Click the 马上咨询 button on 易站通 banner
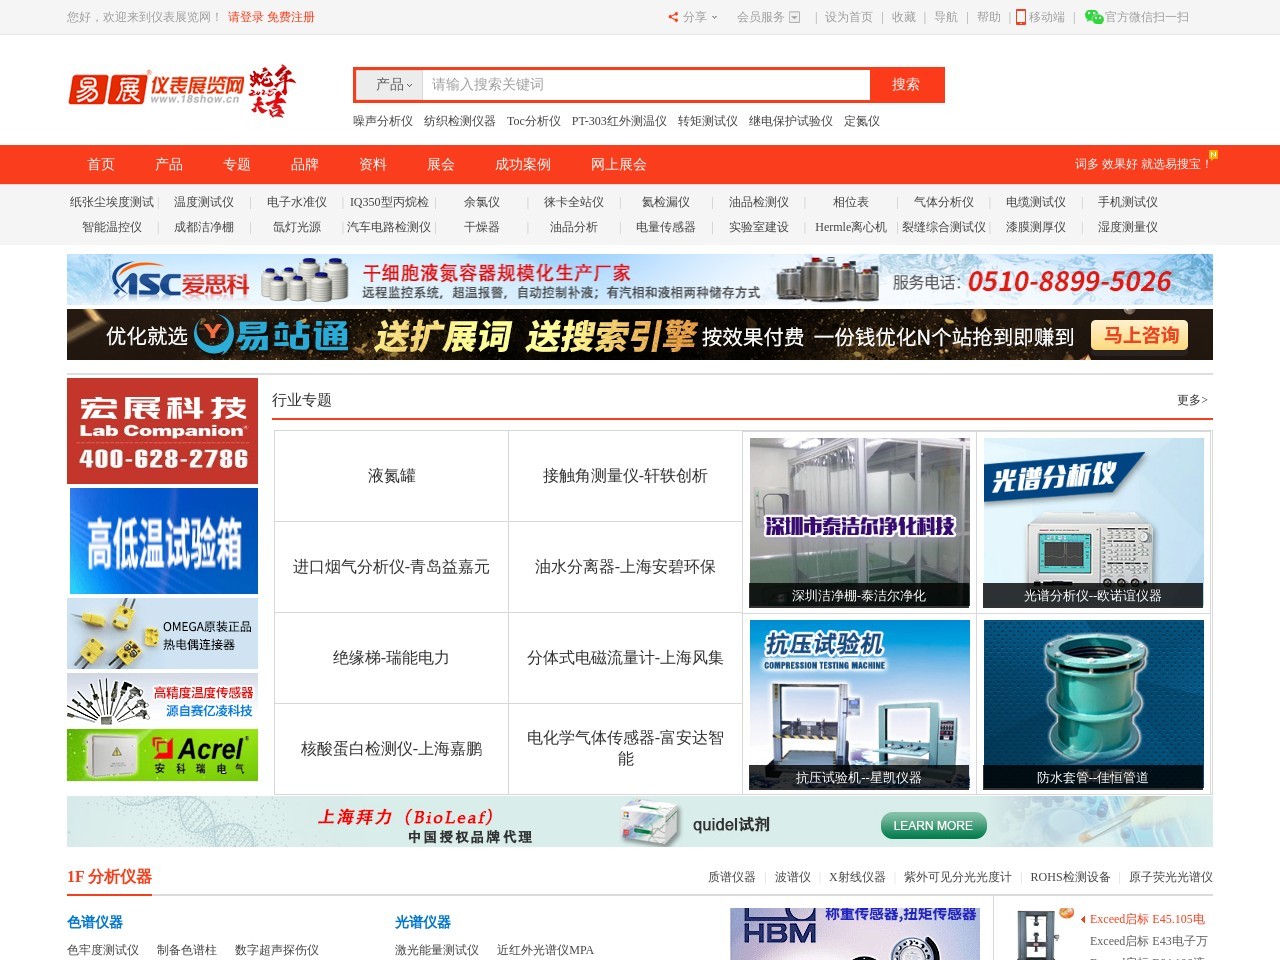This screenshot has width=1280, height=960. (1140, 335)
